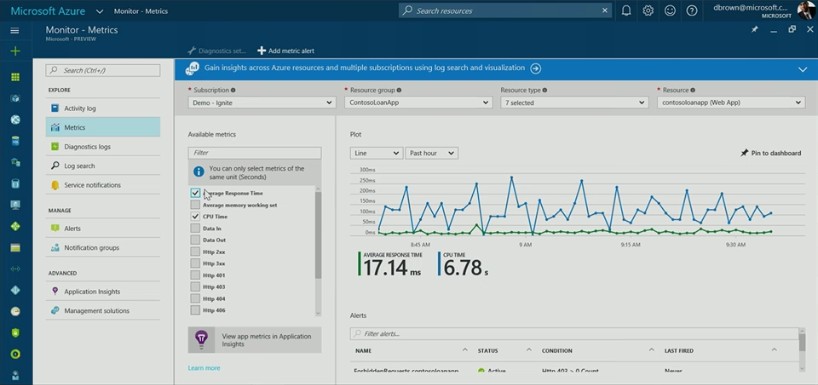Viewport: 818px width, 385px height.
Task: Open the all resources grid icon in left rail
Action: (x=15, y=77)
